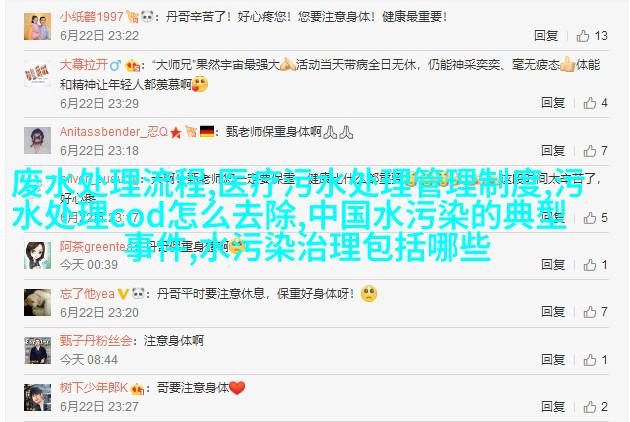Reply to 树下少年郎K's comment
This screenshot has width=630, height=422.
tap(553, 406)
